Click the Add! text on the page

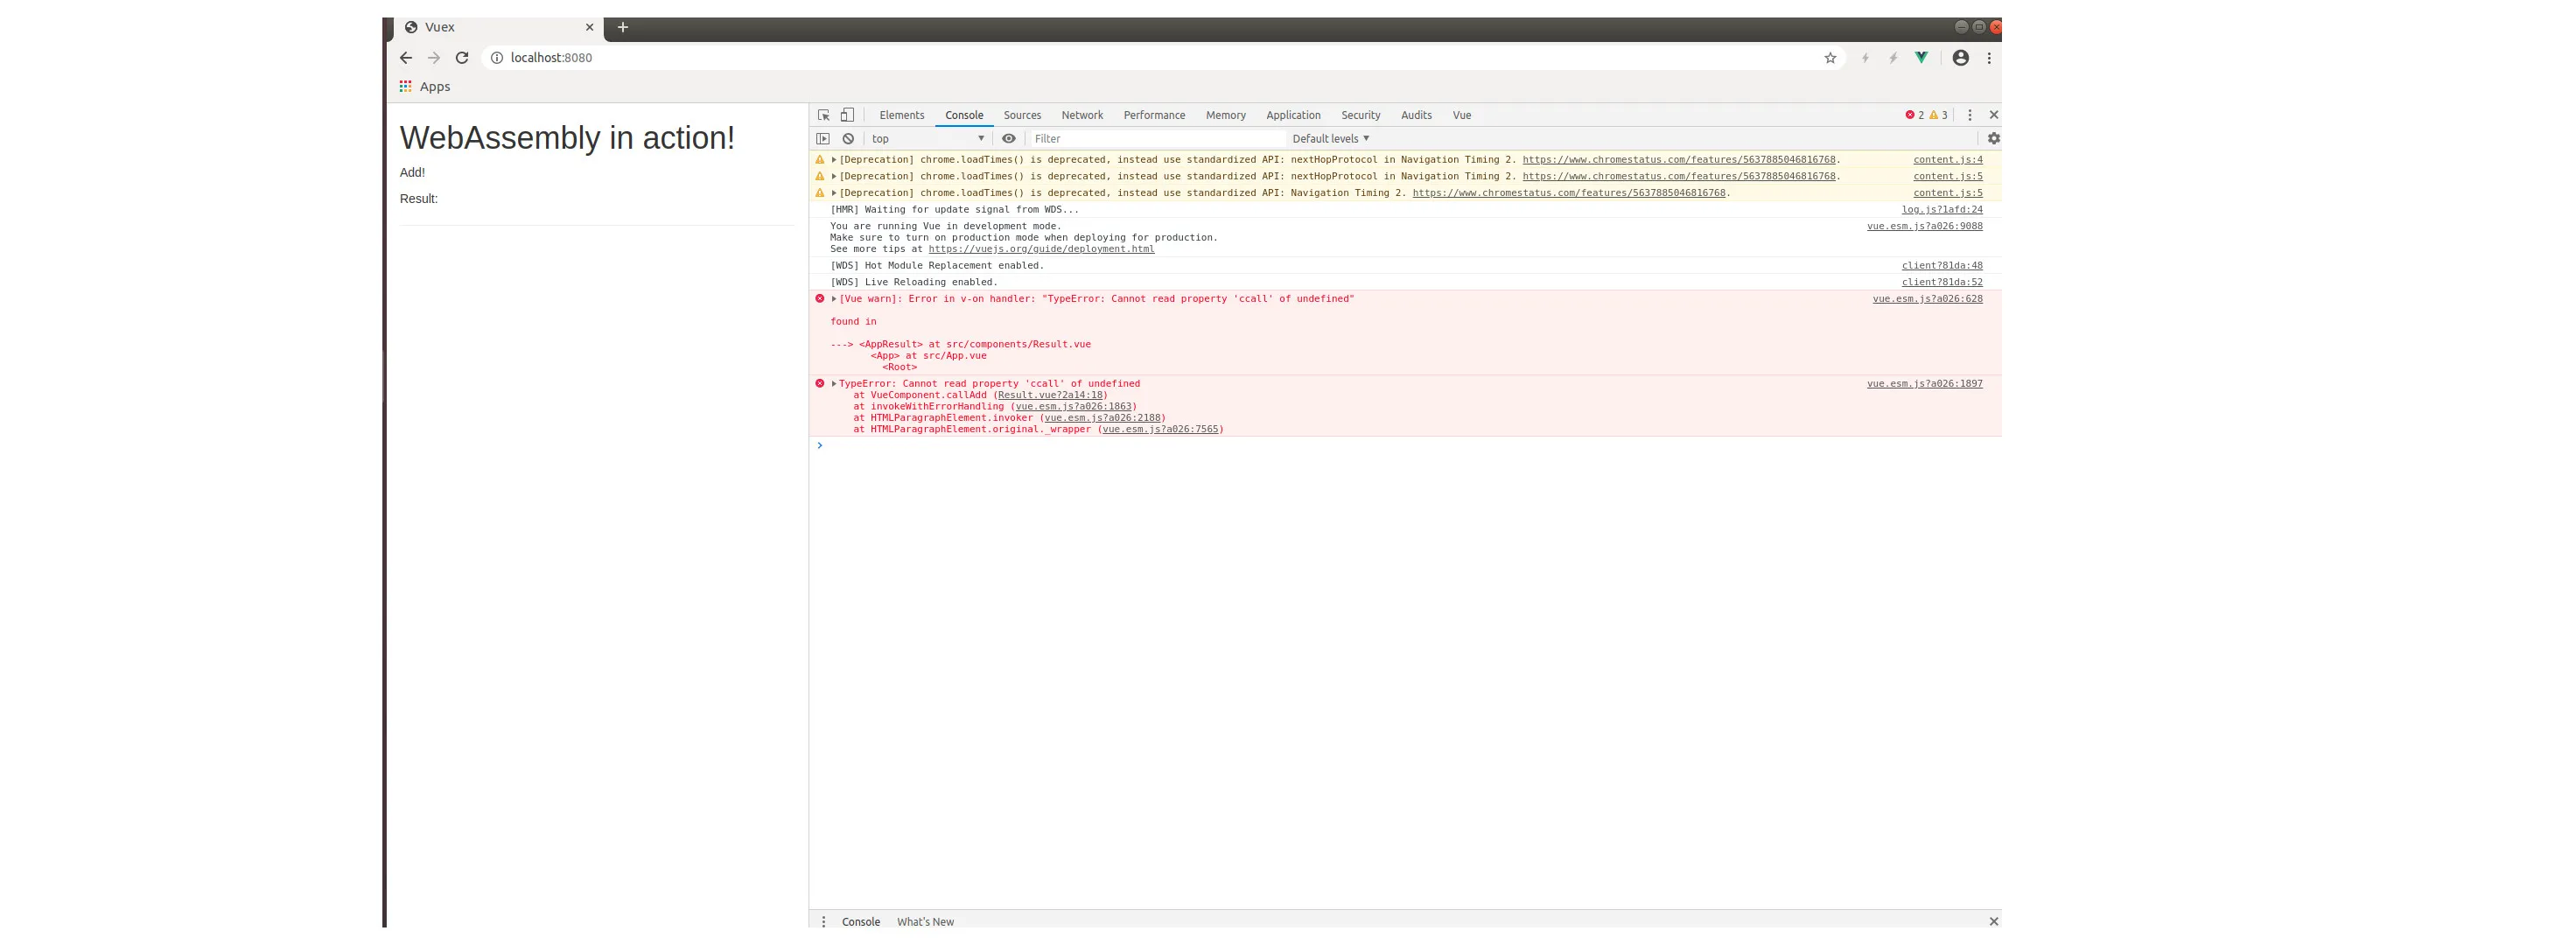[x=412, y=173]
